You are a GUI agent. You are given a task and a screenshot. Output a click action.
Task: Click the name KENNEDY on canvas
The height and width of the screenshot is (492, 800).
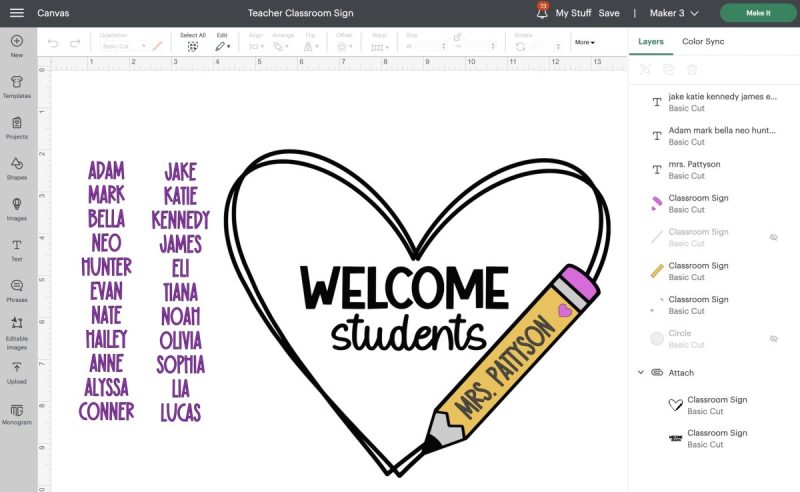181,220
